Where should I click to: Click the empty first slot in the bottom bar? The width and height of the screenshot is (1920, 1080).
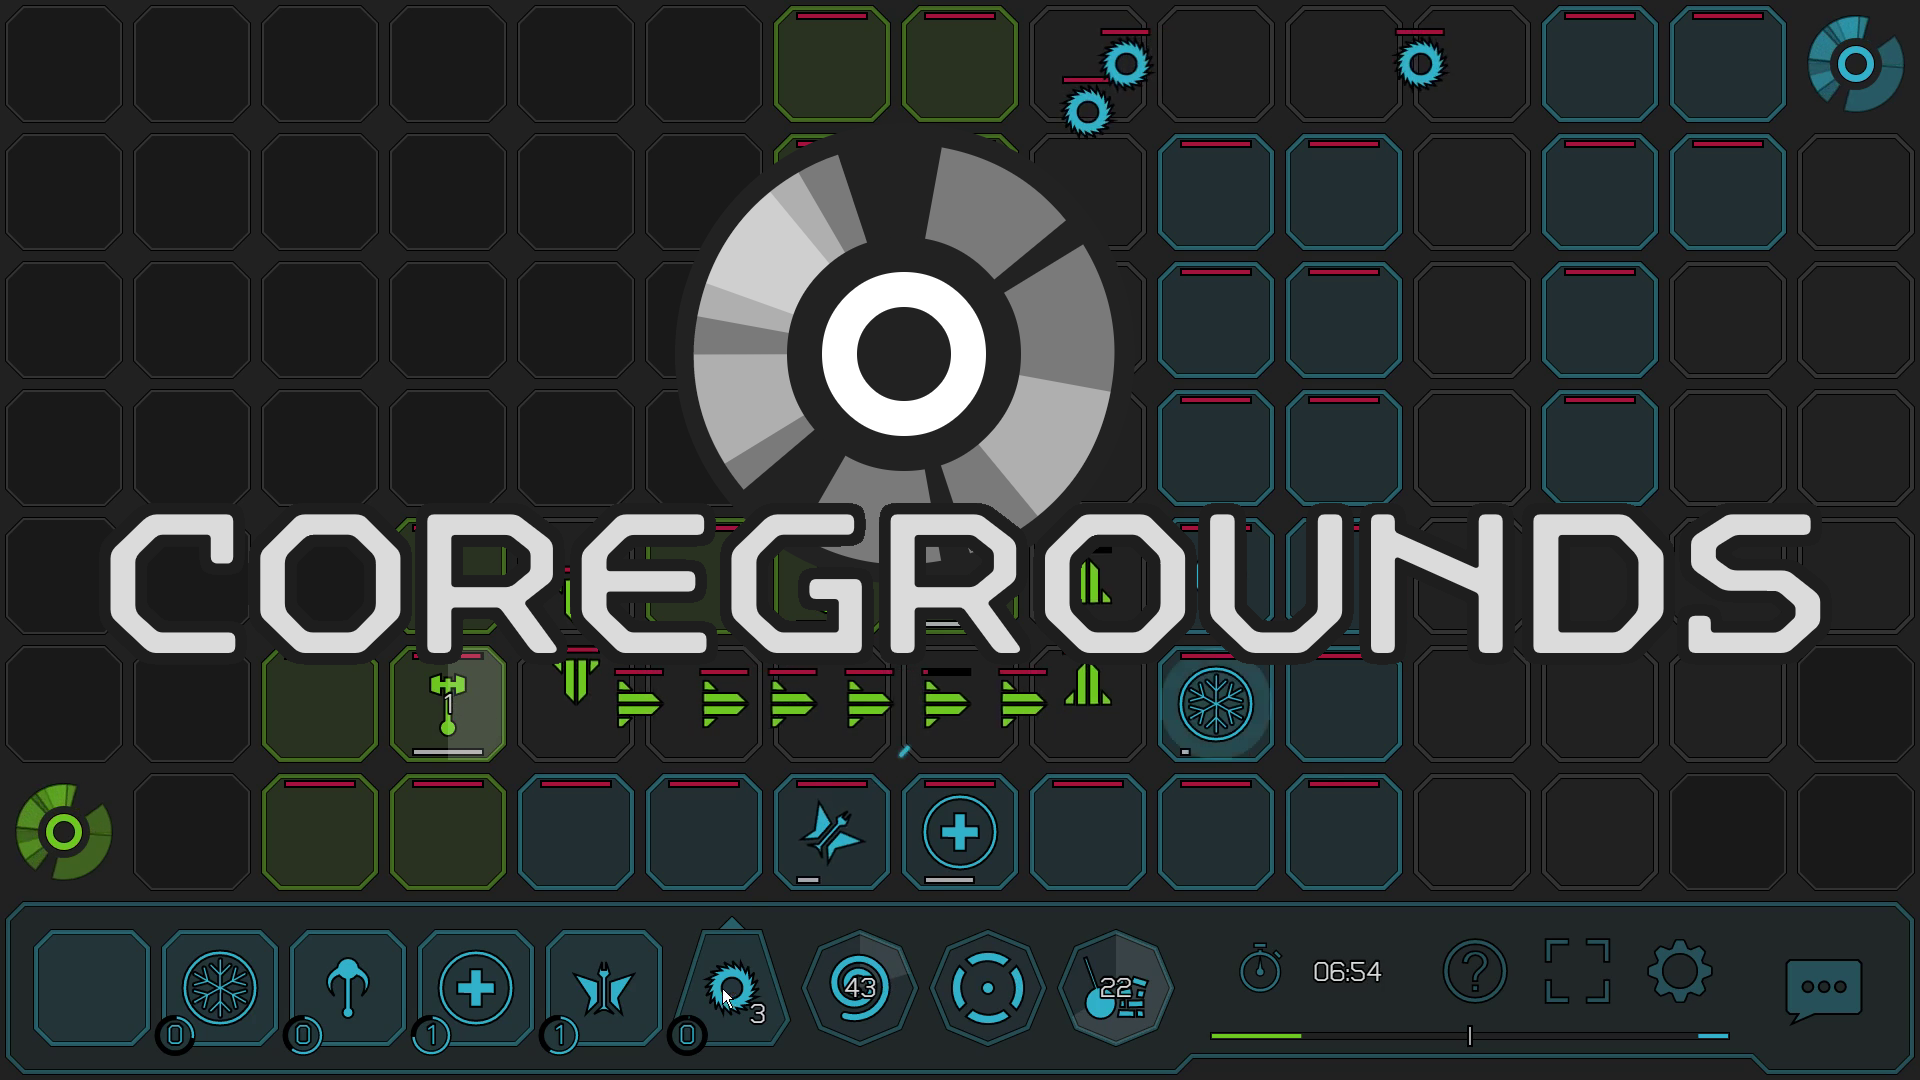91,988
